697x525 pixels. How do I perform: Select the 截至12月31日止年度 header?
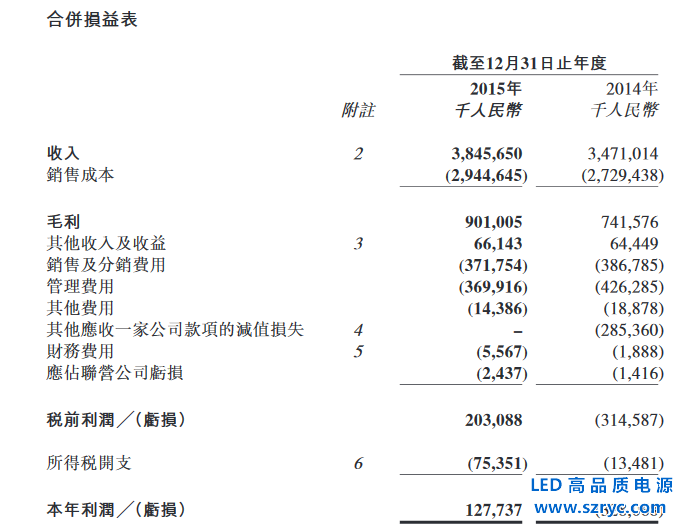(529, 63)
